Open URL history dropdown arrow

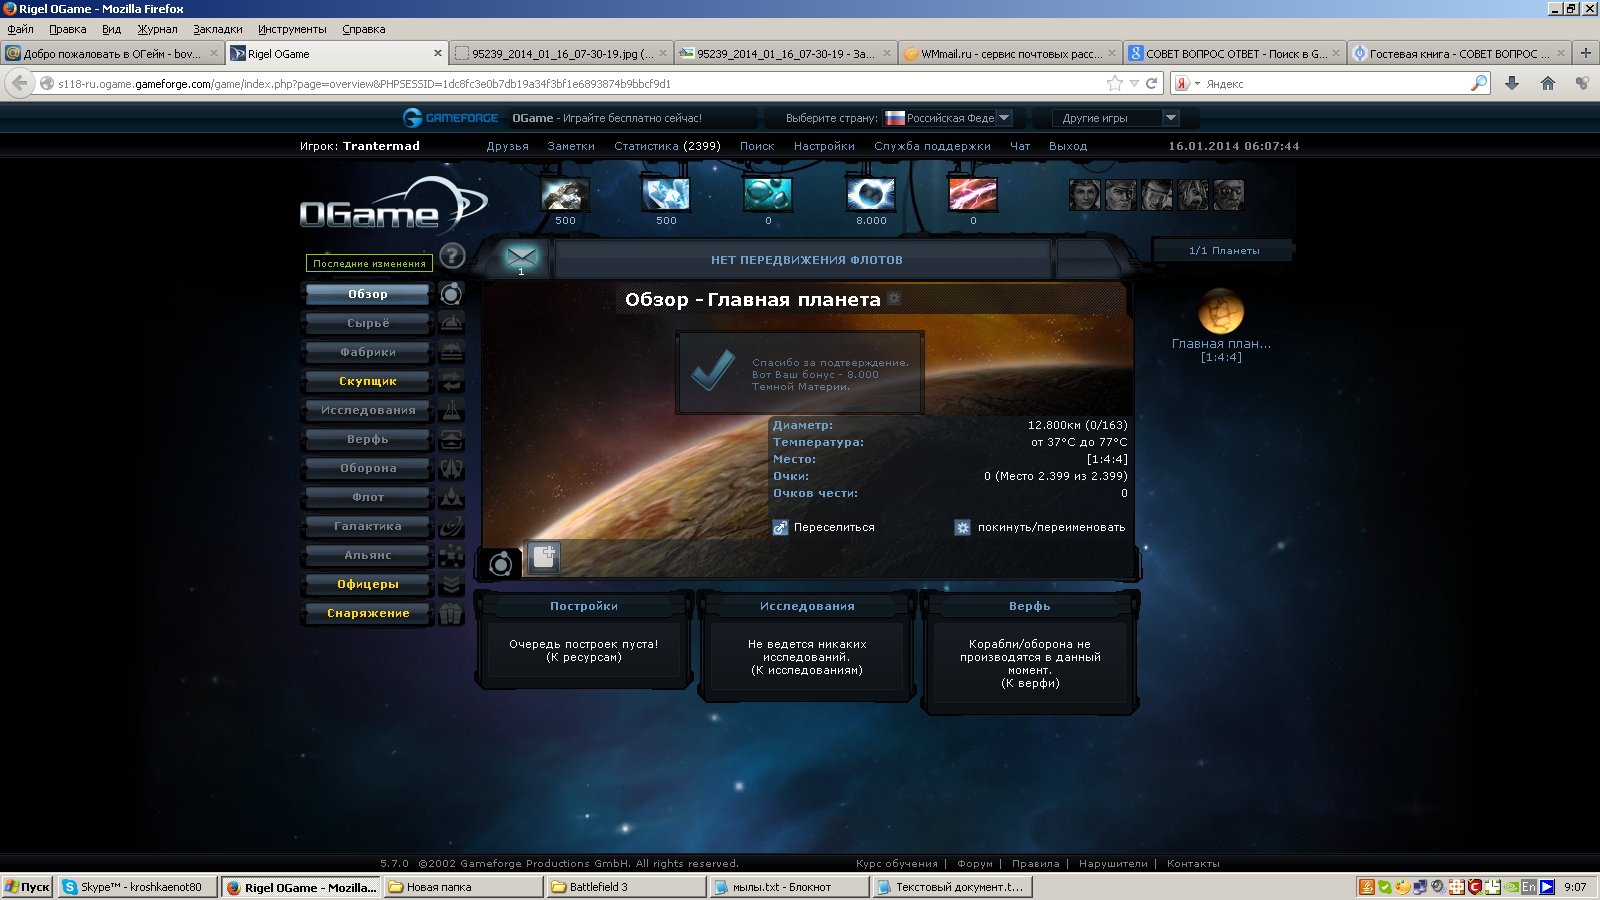click(x=1134, y=83)
